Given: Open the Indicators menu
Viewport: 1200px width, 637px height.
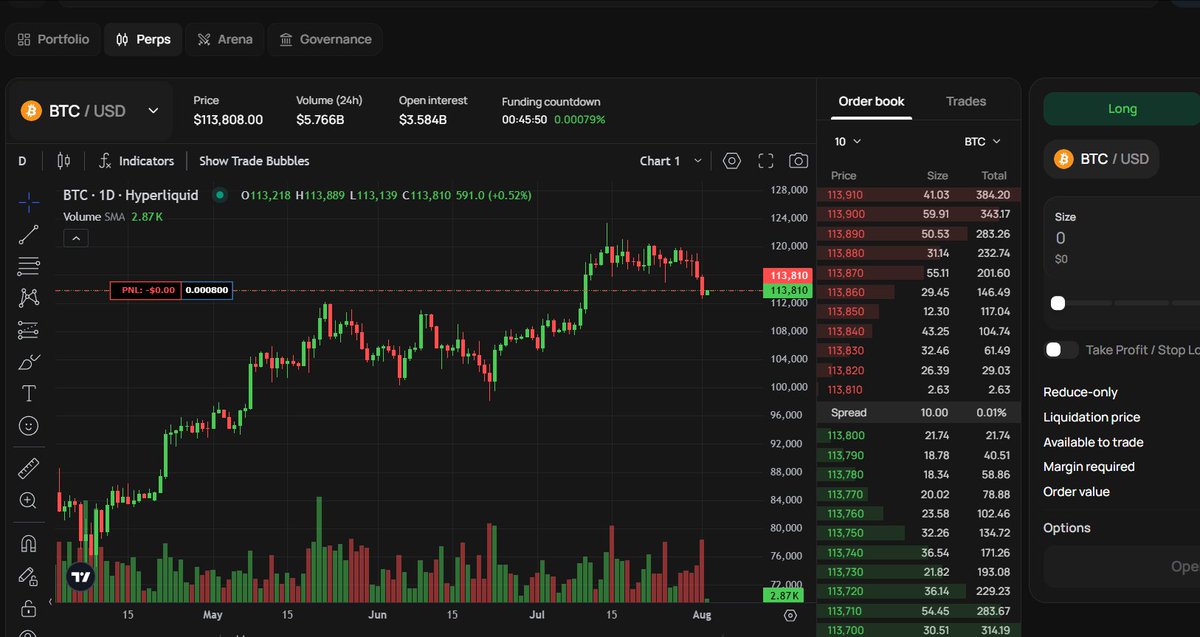Looking at the screenshot, I should [136, 161].
